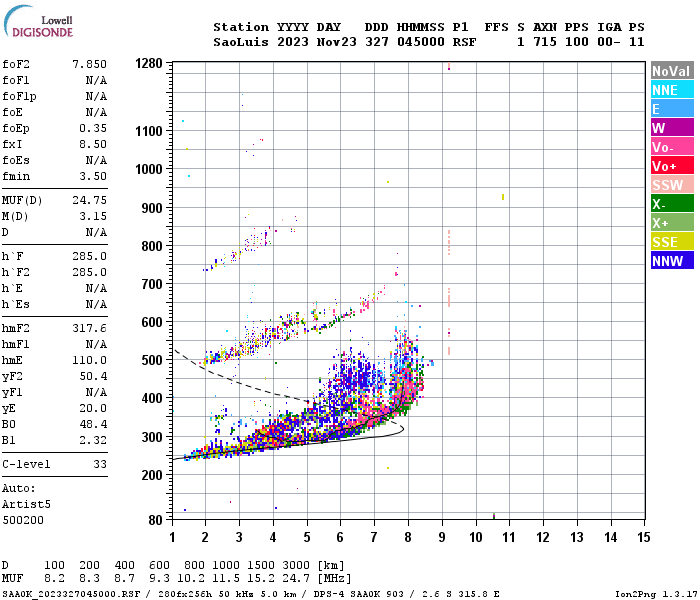Select the NNW dark blue legend swatch
700x600 pixels.
[672, 261]
